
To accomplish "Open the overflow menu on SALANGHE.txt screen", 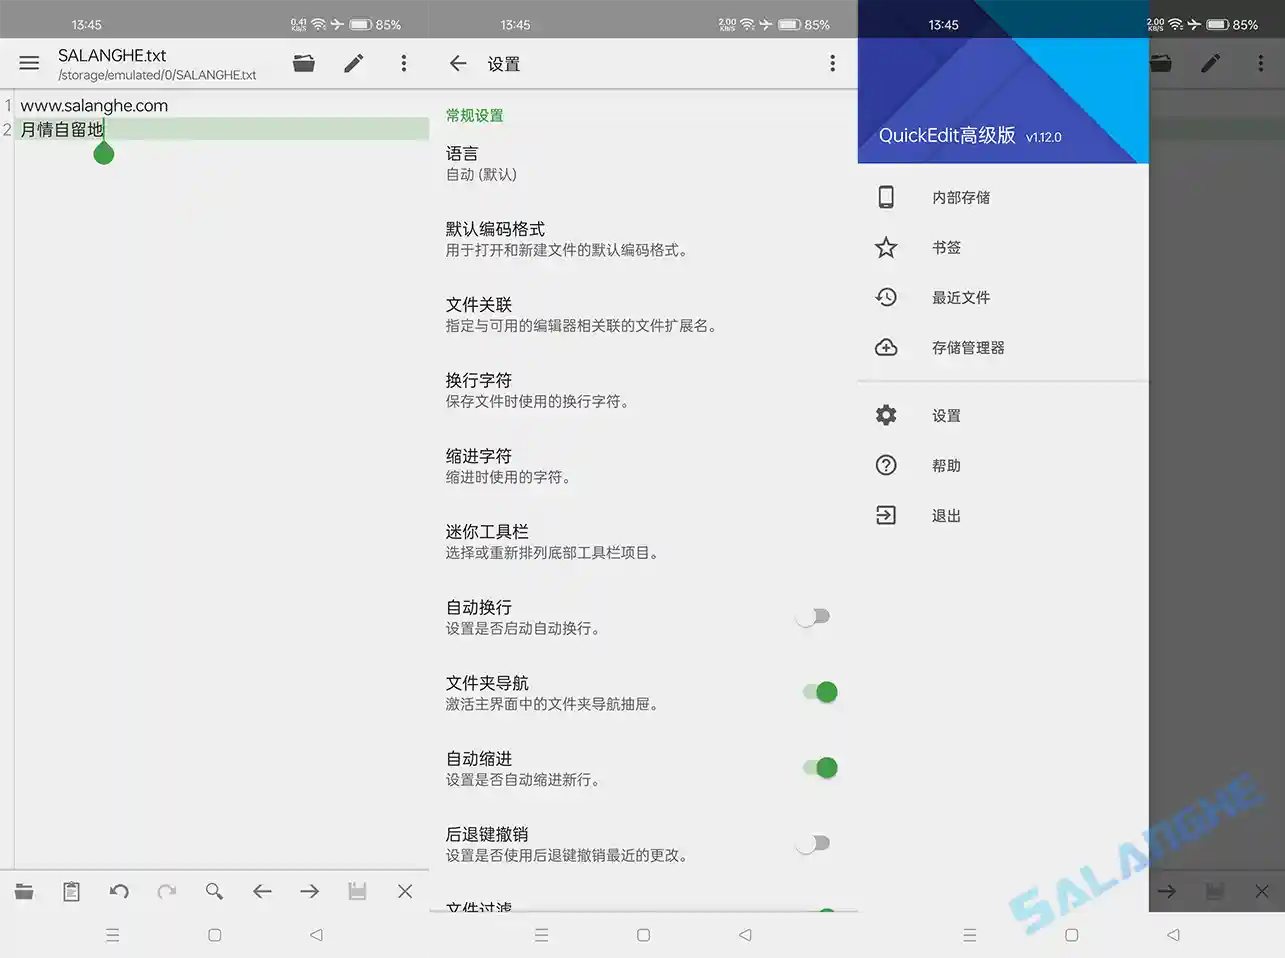I will pyautogui.click(x=404, y=62).
